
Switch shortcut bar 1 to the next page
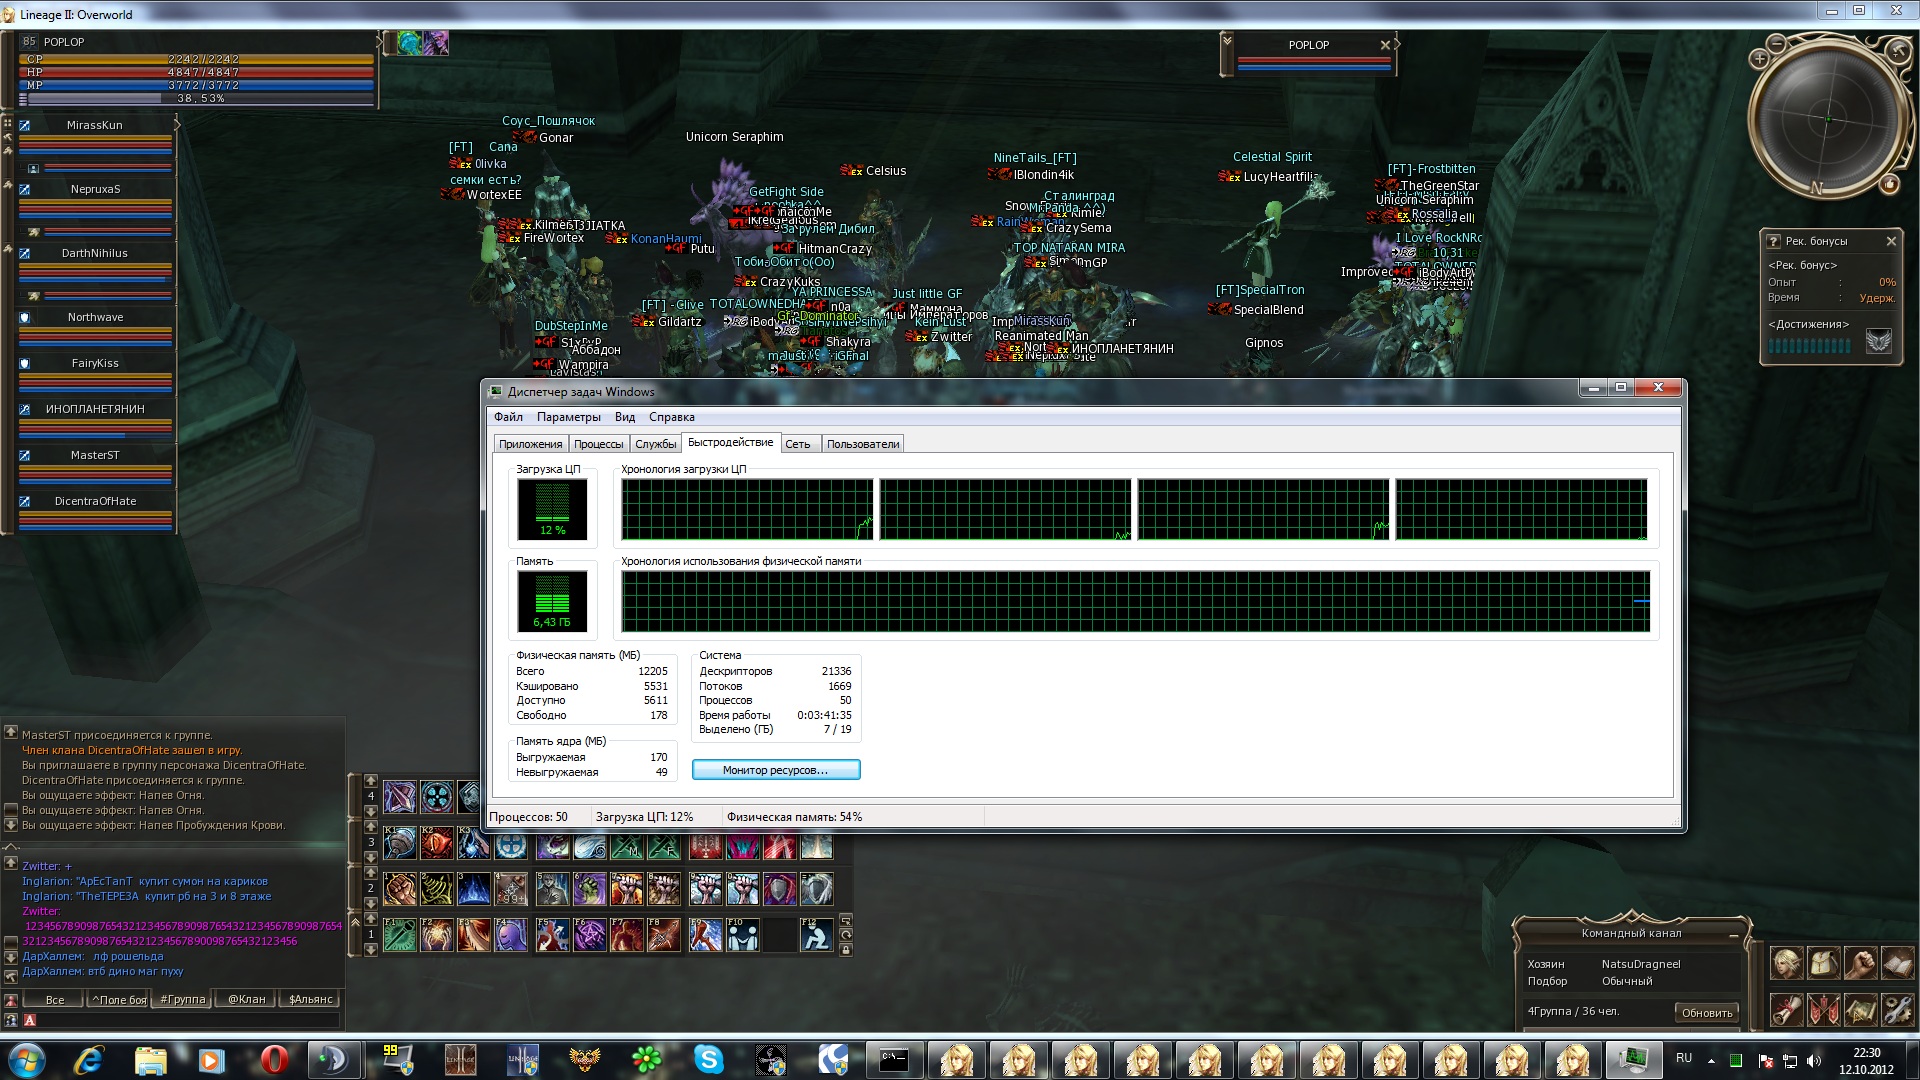click(x=371, y=950)
